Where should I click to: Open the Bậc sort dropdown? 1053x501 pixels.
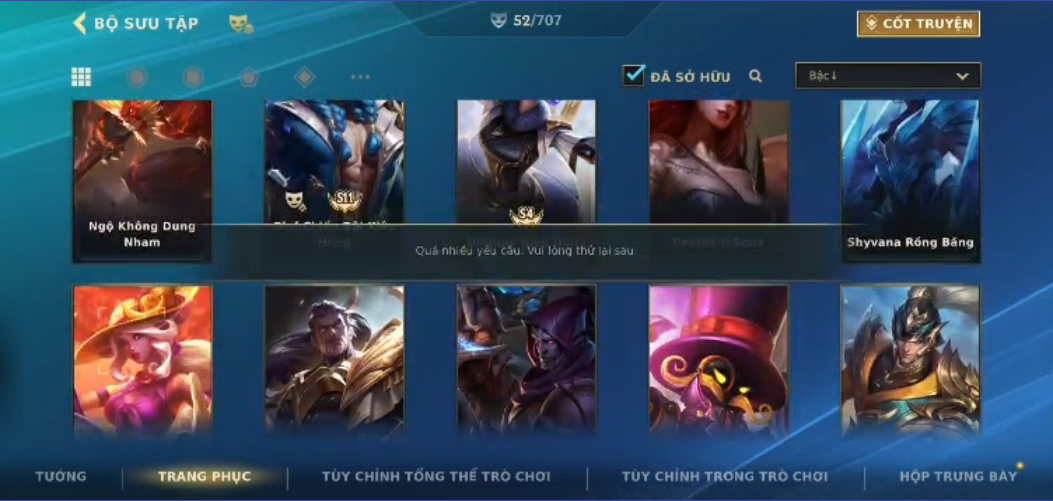(888, 76)
